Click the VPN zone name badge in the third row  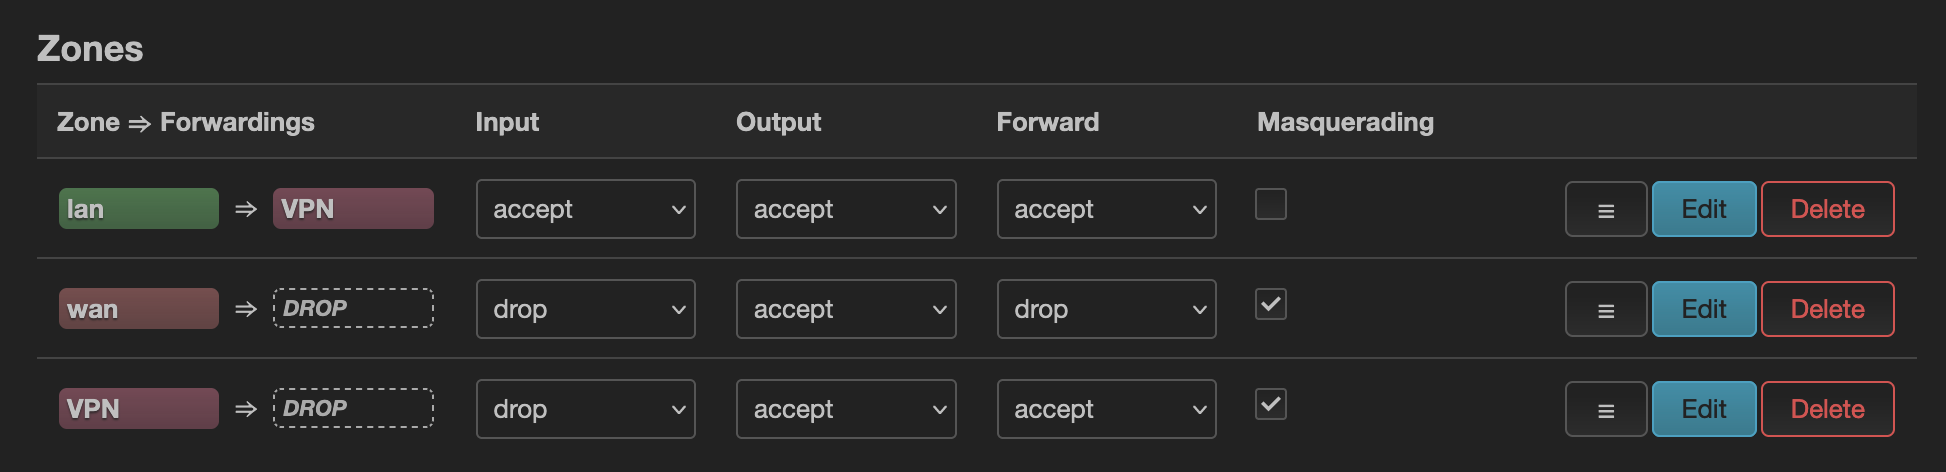(138, 409)
